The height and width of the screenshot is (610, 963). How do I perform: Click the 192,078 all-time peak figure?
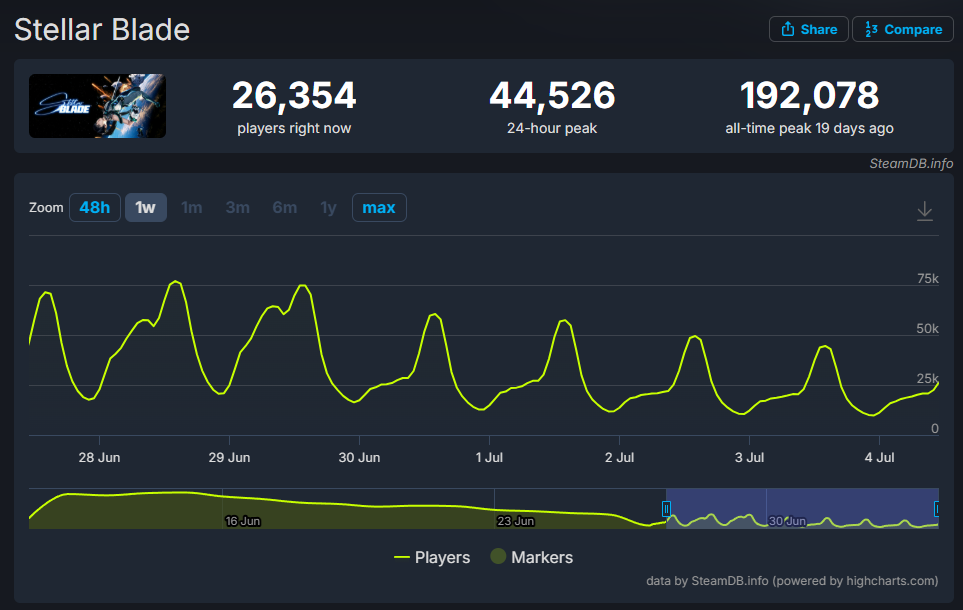coord(809,96)
